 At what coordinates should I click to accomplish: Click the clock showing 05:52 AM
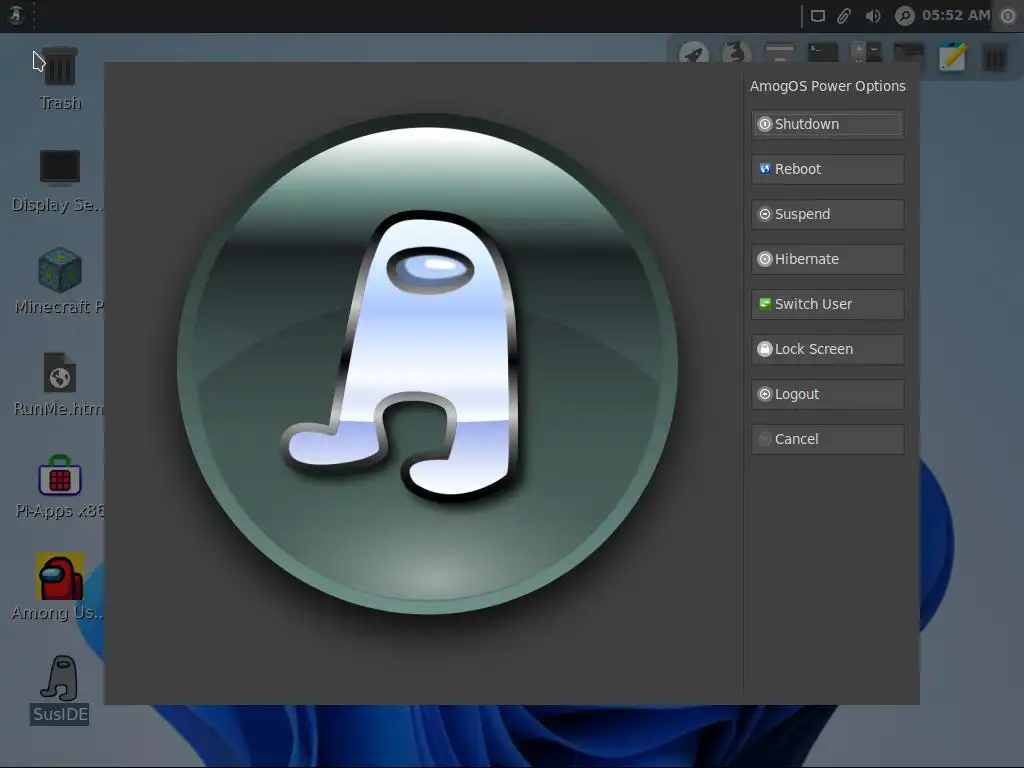(x=956, y=15)
